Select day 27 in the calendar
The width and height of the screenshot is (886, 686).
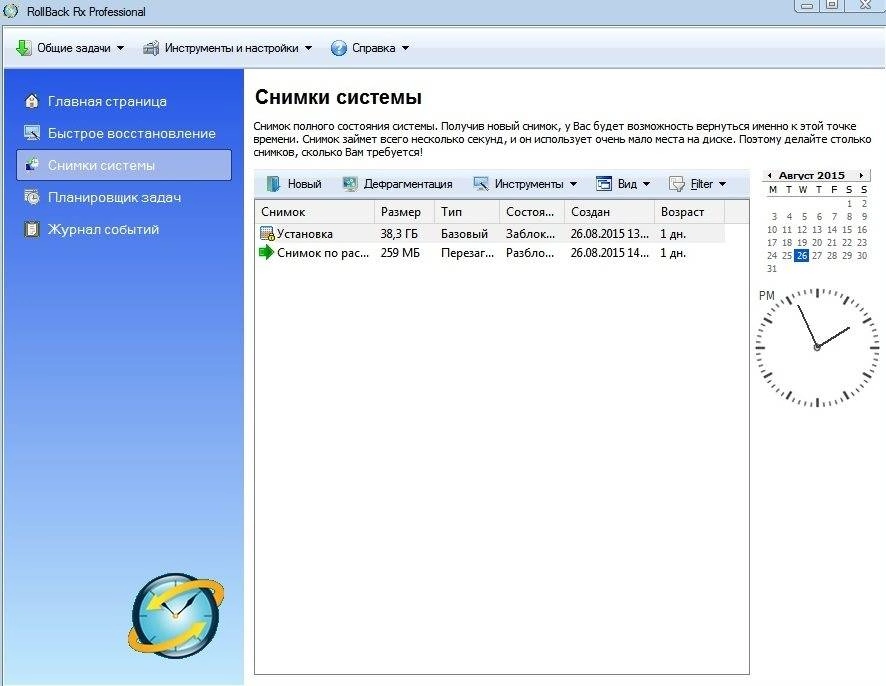click(x=816, y=255)
